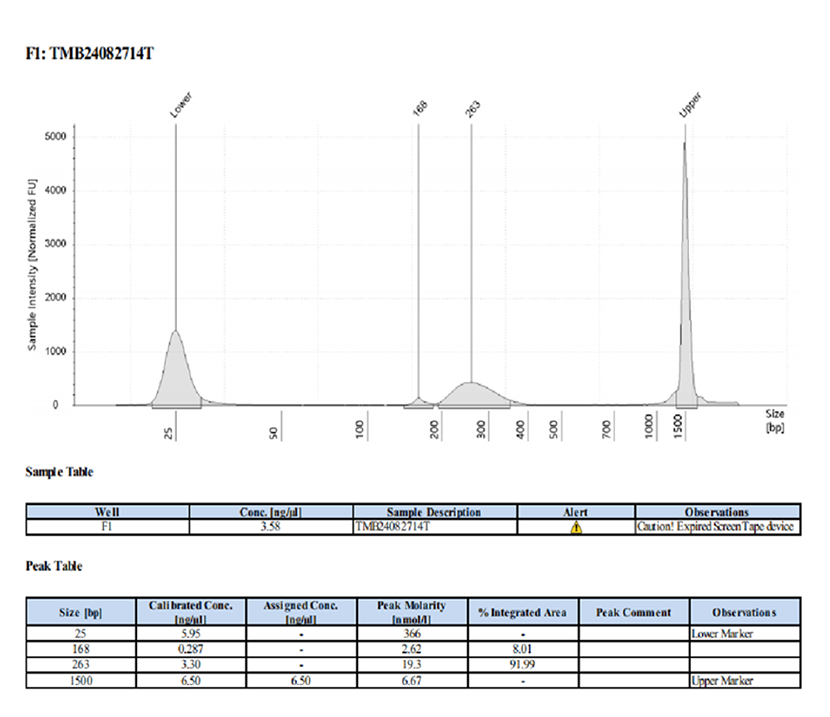Click the broad shaded peak under the 263 line
This screenshot has width=830, height=717.
click(473, 394)
